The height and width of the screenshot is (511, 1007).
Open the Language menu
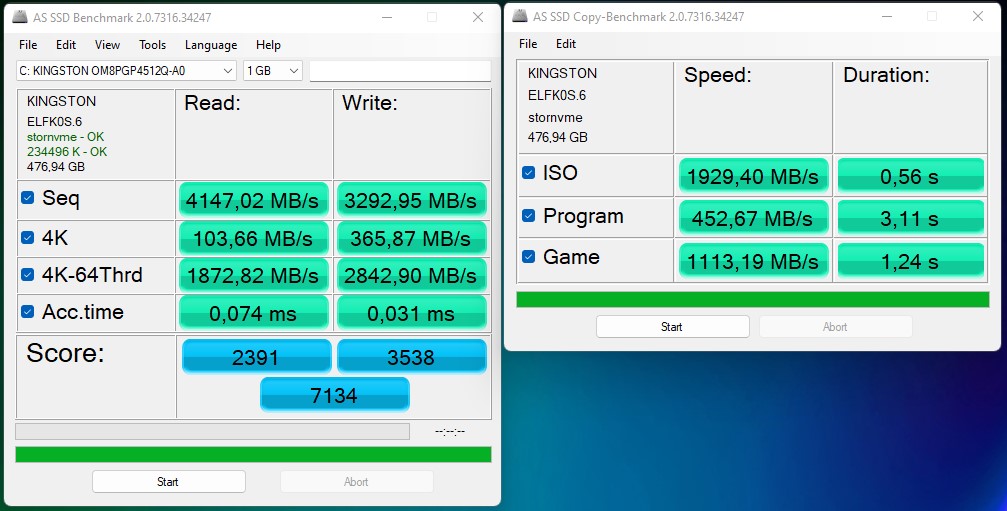click(x=211, y=45)
